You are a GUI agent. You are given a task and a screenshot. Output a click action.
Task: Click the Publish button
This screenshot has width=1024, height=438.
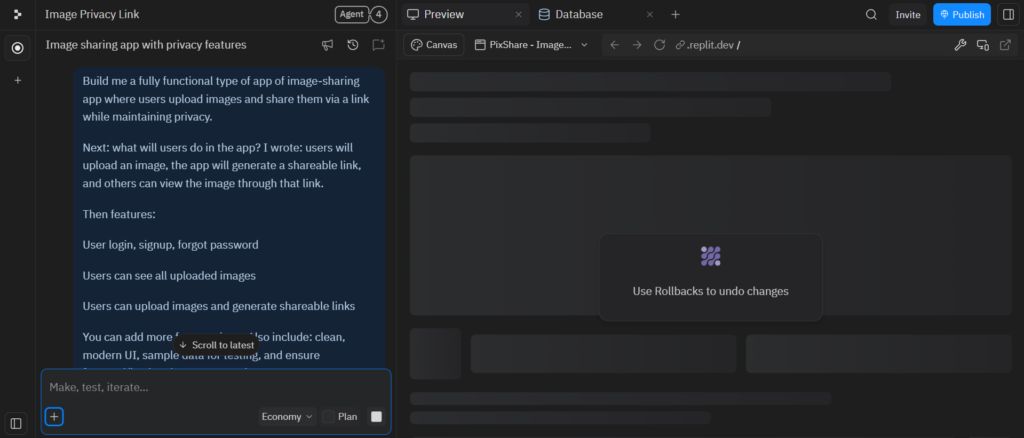tap(961, 15)
